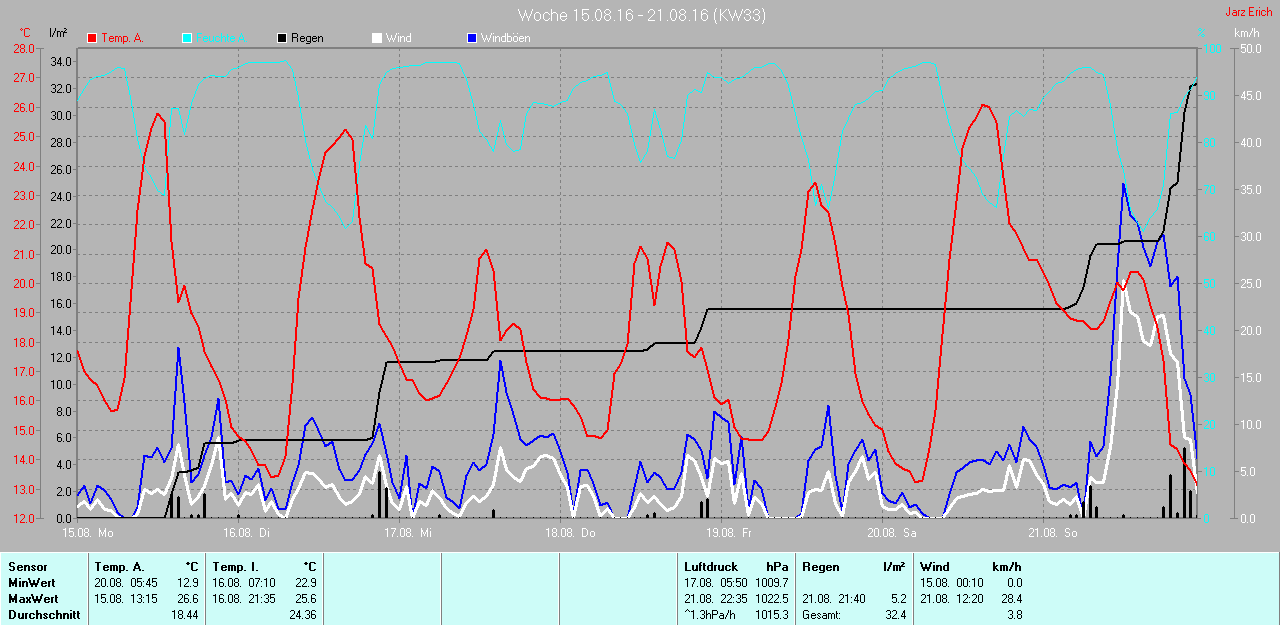Viewport: 1280px width, 625px height.
Task: Select the 17.08. Mi date label
Action: (x=407, y=534)
